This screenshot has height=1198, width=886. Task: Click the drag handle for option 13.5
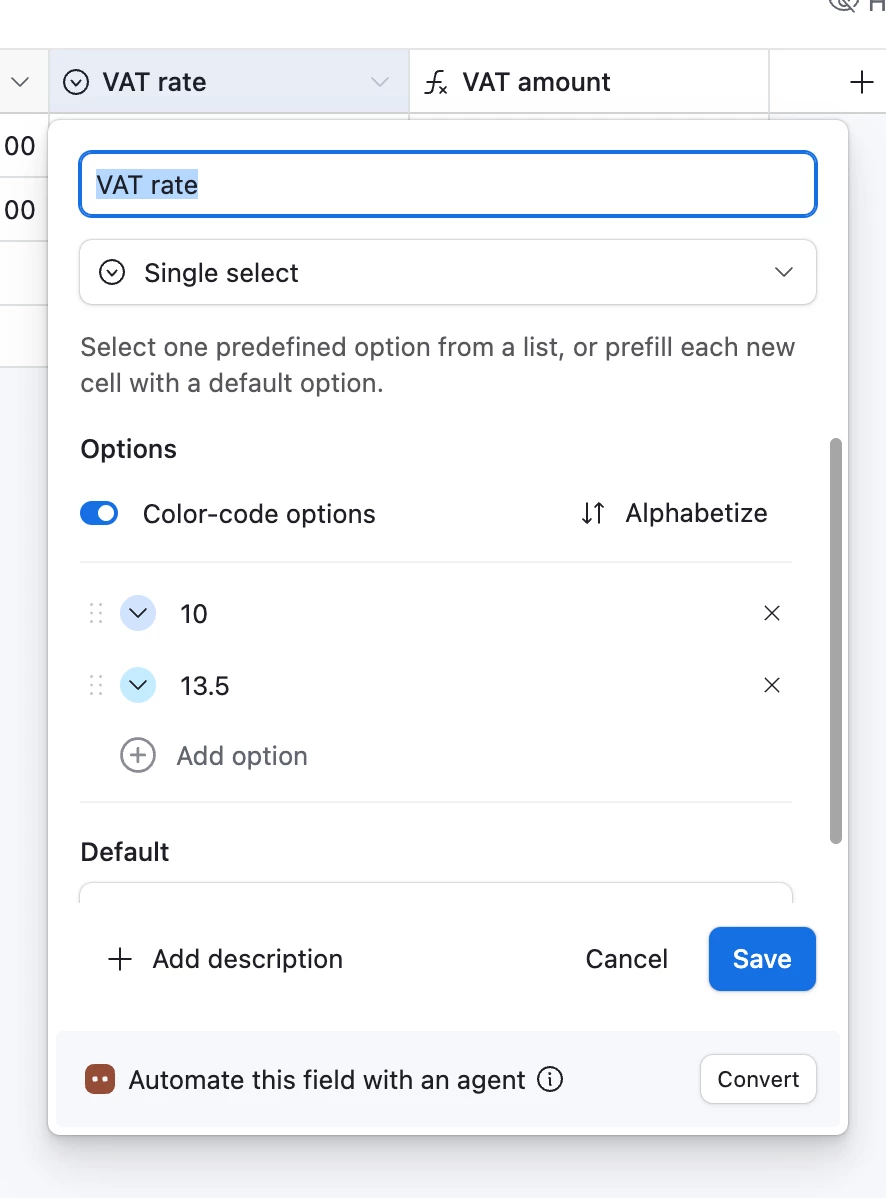96,686
